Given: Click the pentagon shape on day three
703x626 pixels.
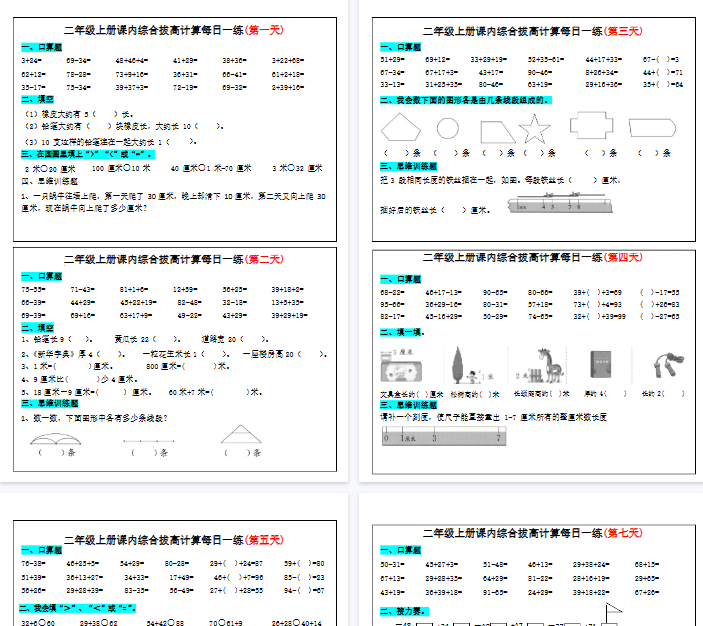Looking at the screenshot, I should (402, 129).
